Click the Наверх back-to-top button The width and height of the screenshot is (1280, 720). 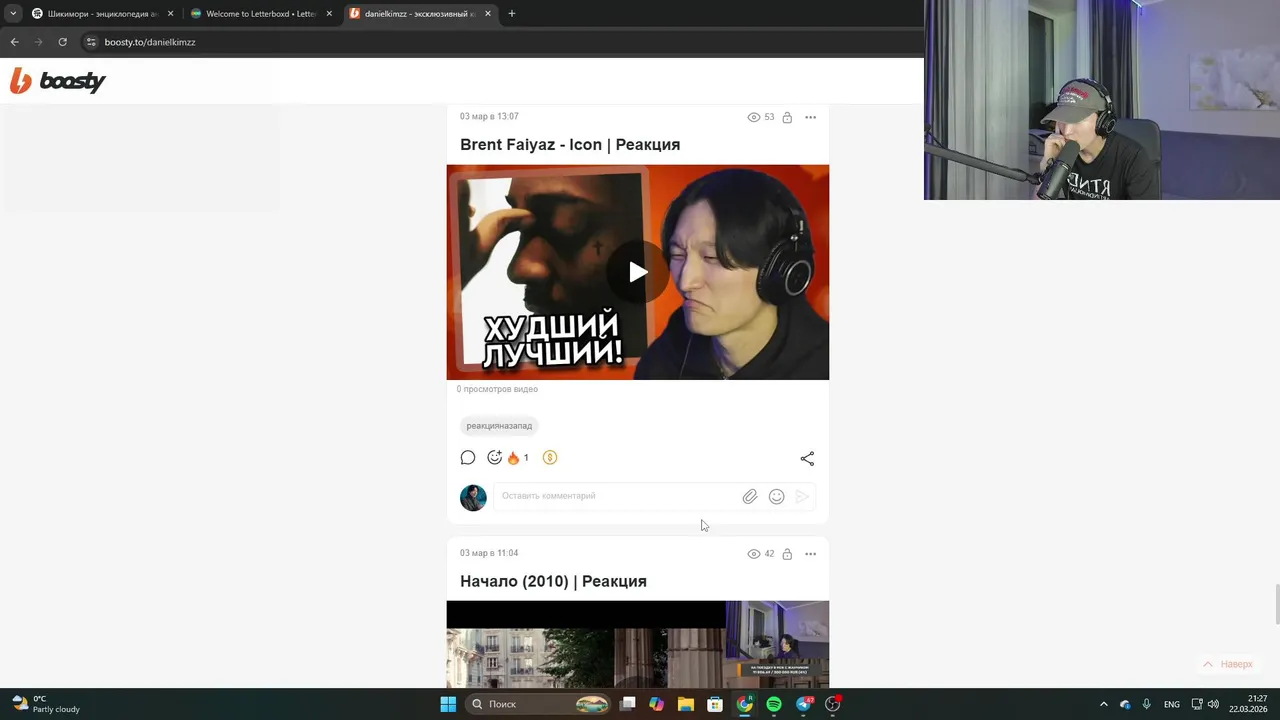click(1227, 664)
